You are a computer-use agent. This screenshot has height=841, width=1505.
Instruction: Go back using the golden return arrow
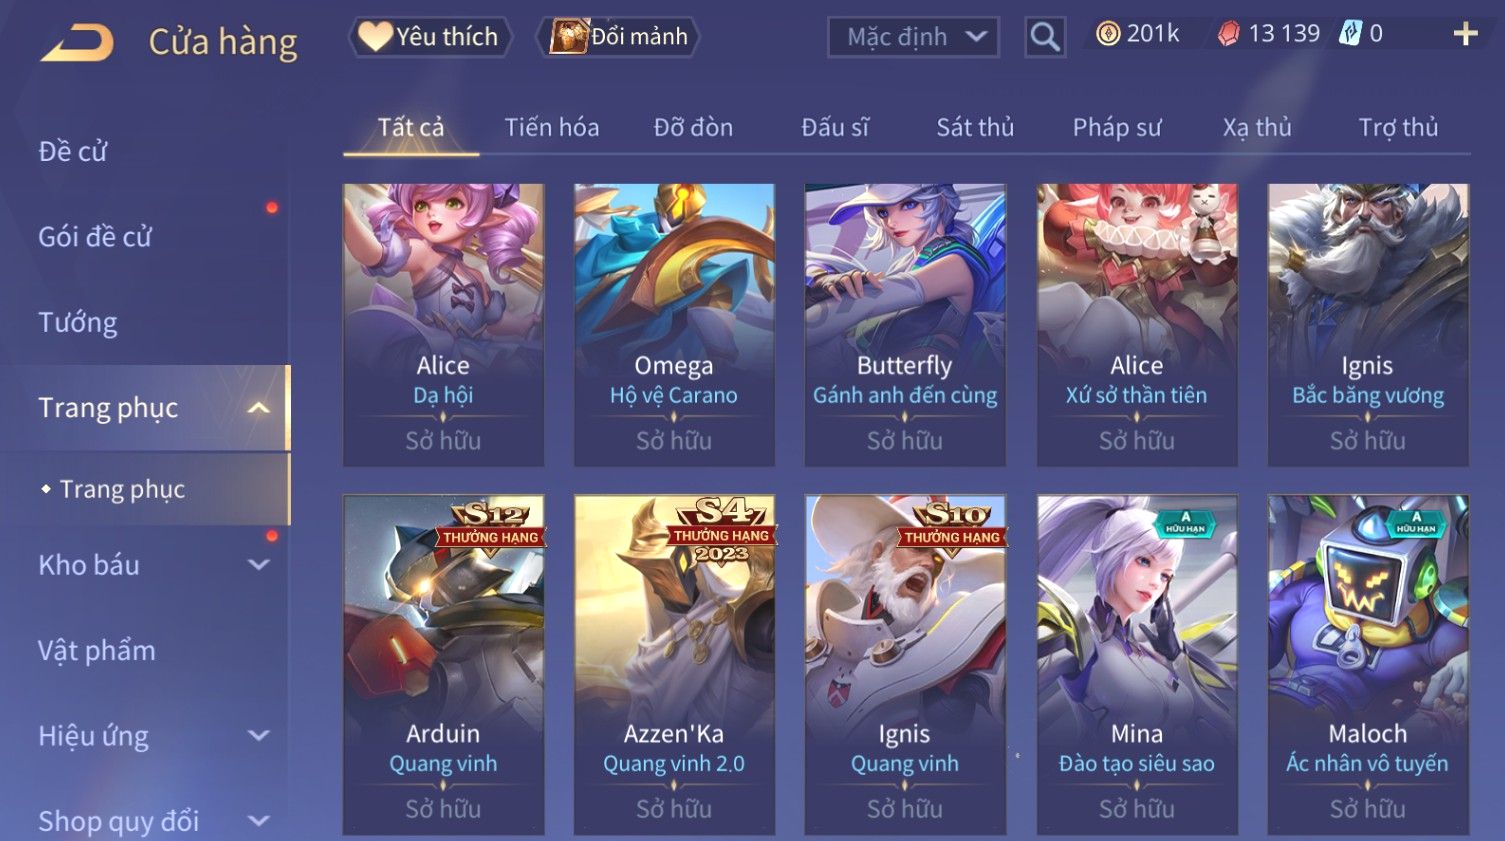click(77, 43)
